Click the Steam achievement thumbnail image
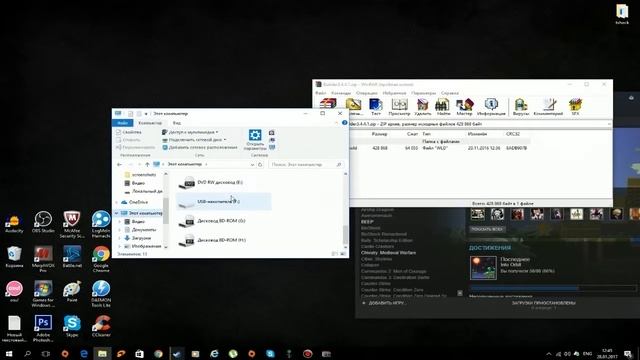Image resolution: width=640 pixels, height=360 pixels. click(x=483, y=268)
